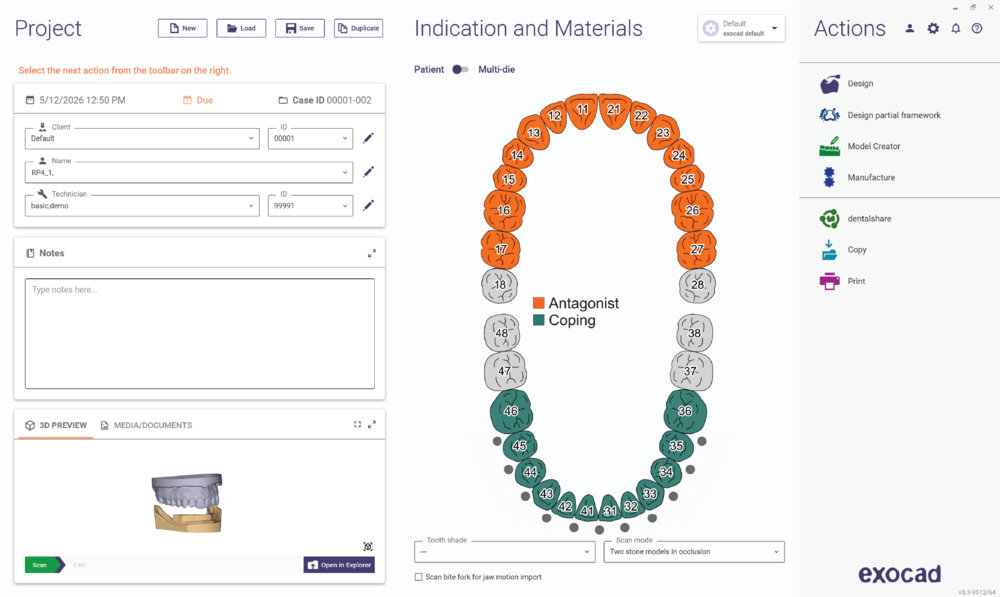Select tooth 38 in the chart
Screen dimensions: 1000x597
tap(694, 332)
